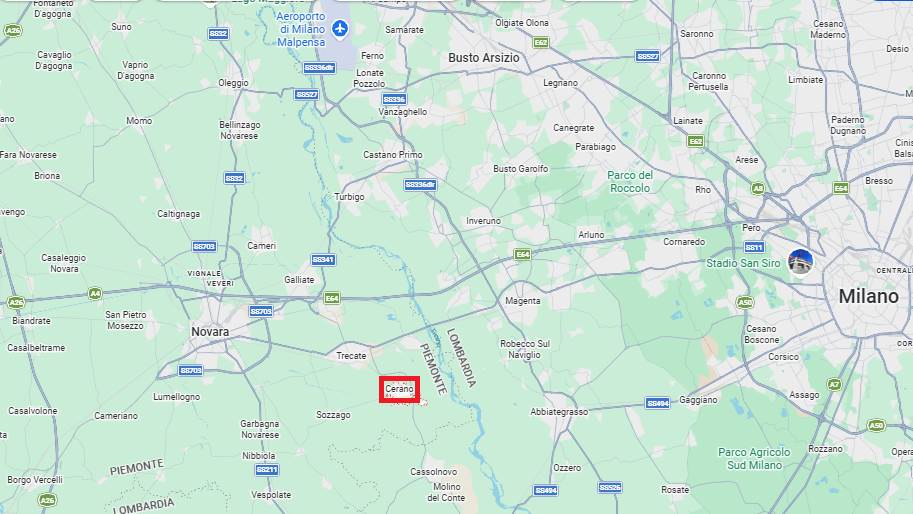913x514 pixels.
Task: Click the Magenta town label
Action: (x=523, y=301)
